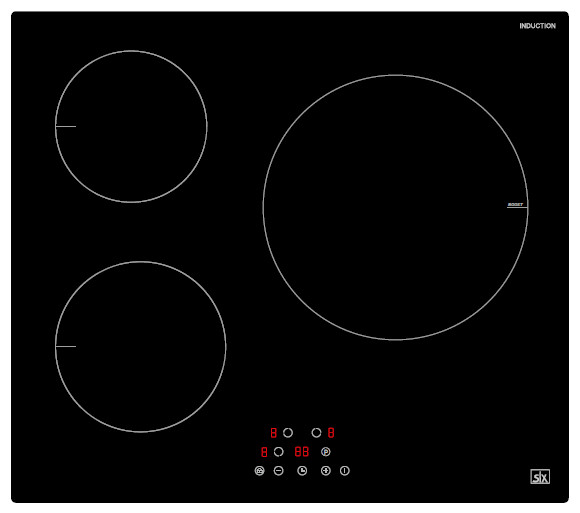This screenshot has height=513, width=580.
Task: Click the tick mark on top-left zone
Action: [66, 126]
